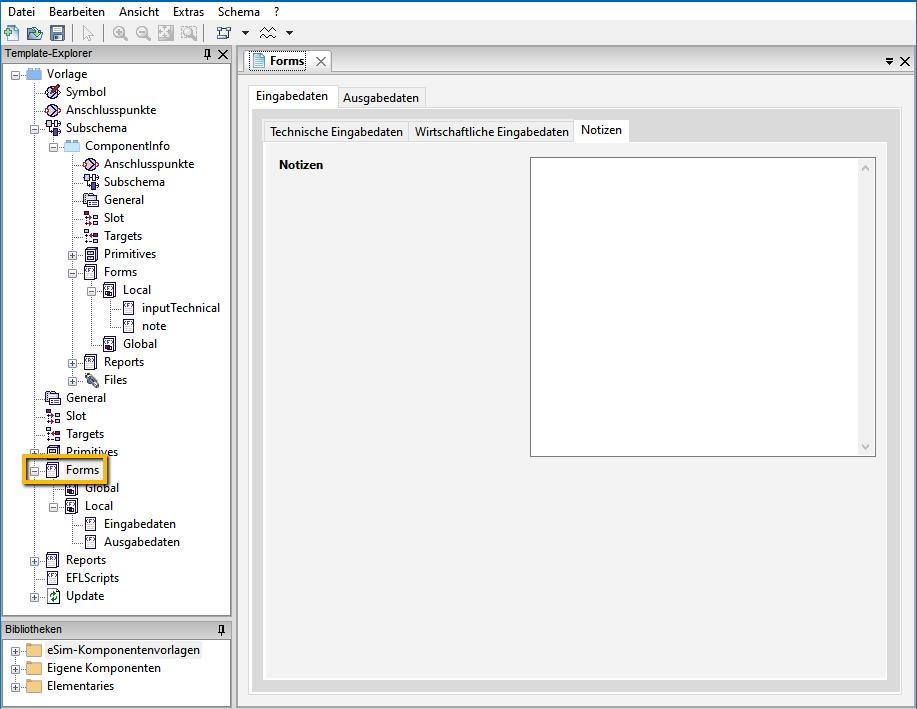Click the inputTechnical form icon
The height and width of the screenshot is (709, 917).
click(x=129, y=308)
